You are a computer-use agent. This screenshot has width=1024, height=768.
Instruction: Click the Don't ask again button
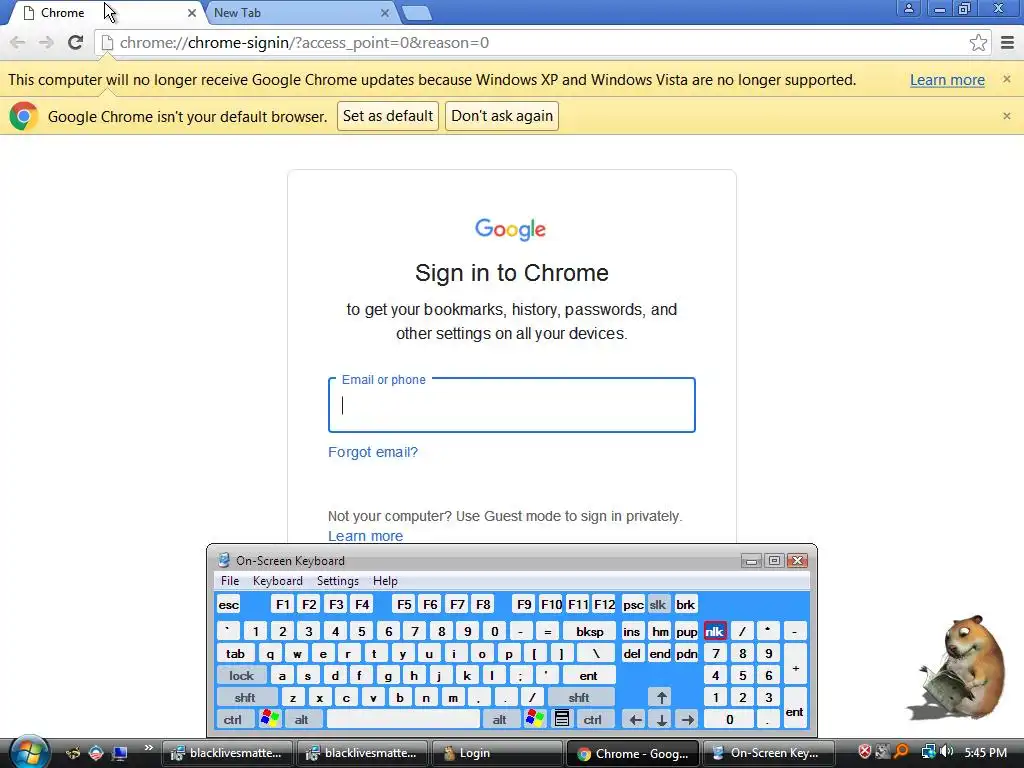(x=502, y=116)
